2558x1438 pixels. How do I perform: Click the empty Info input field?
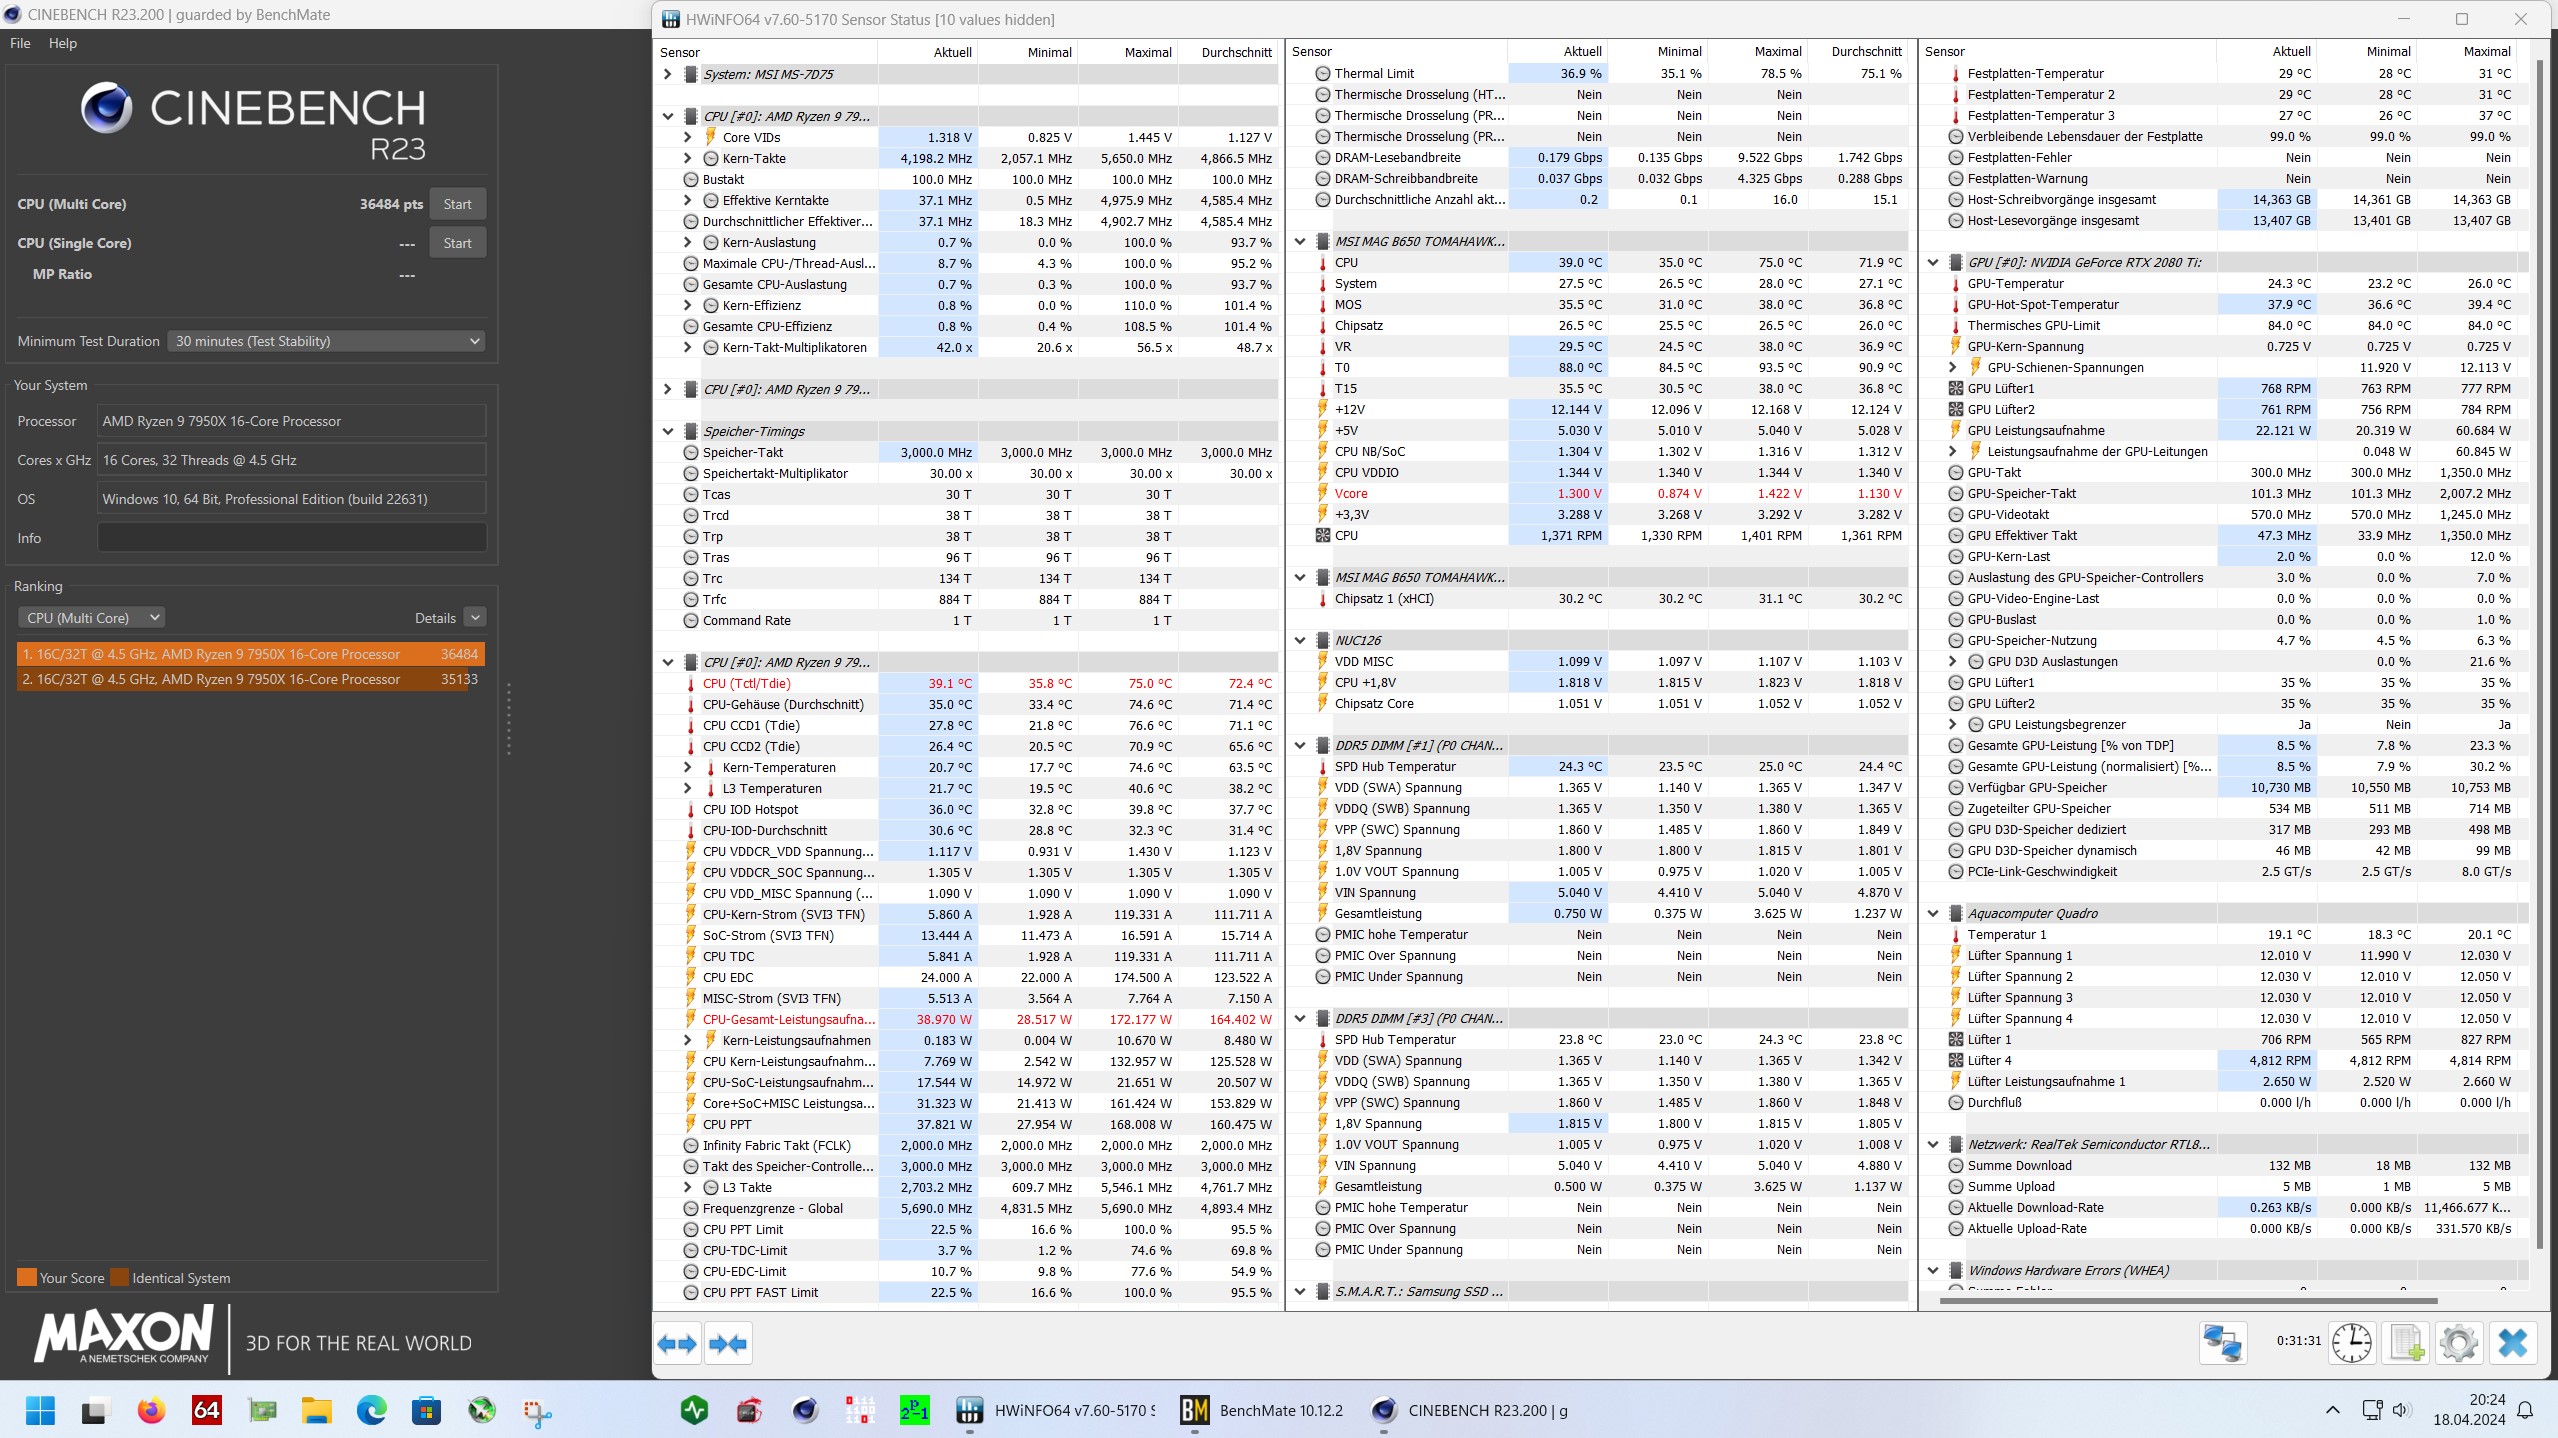tap(291, 538)
